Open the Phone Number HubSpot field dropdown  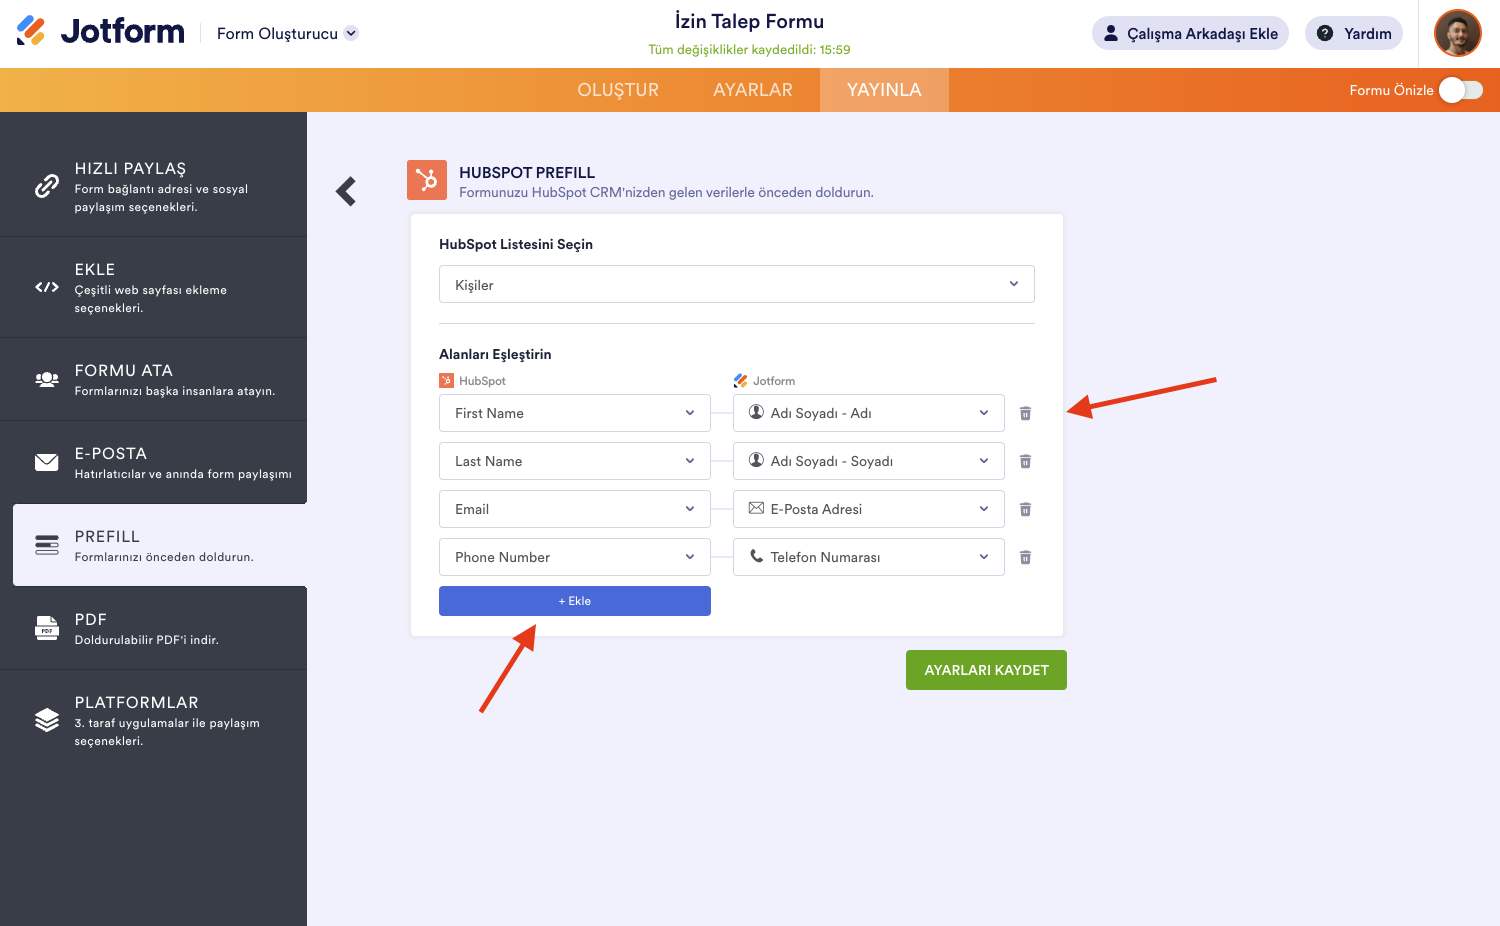point(575,557)
